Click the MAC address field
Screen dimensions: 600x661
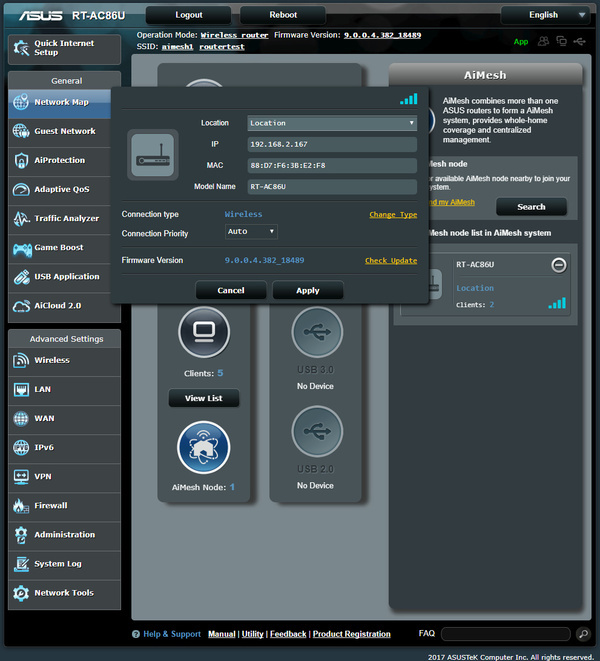pos(332,165)
